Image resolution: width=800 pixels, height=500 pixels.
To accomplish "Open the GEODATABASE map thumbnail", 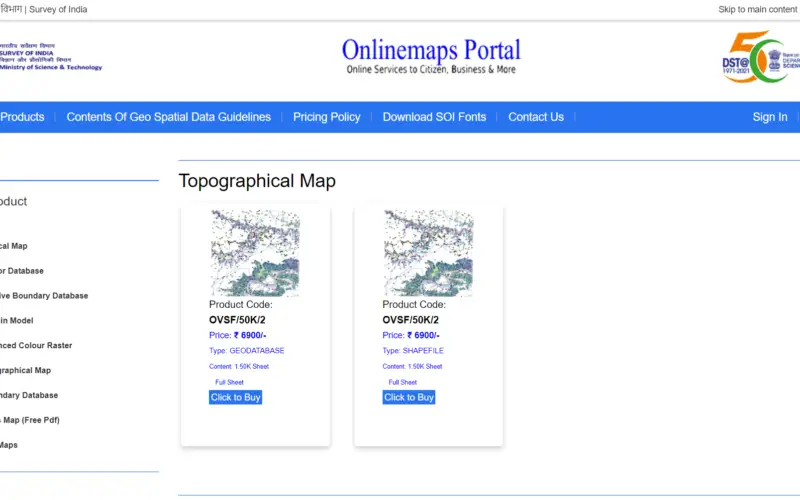I will pos(255,253).
